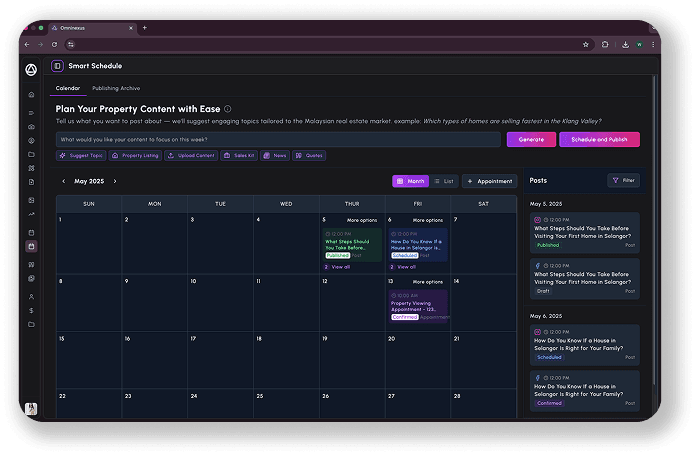Open More options on May 6

(427, 220)
